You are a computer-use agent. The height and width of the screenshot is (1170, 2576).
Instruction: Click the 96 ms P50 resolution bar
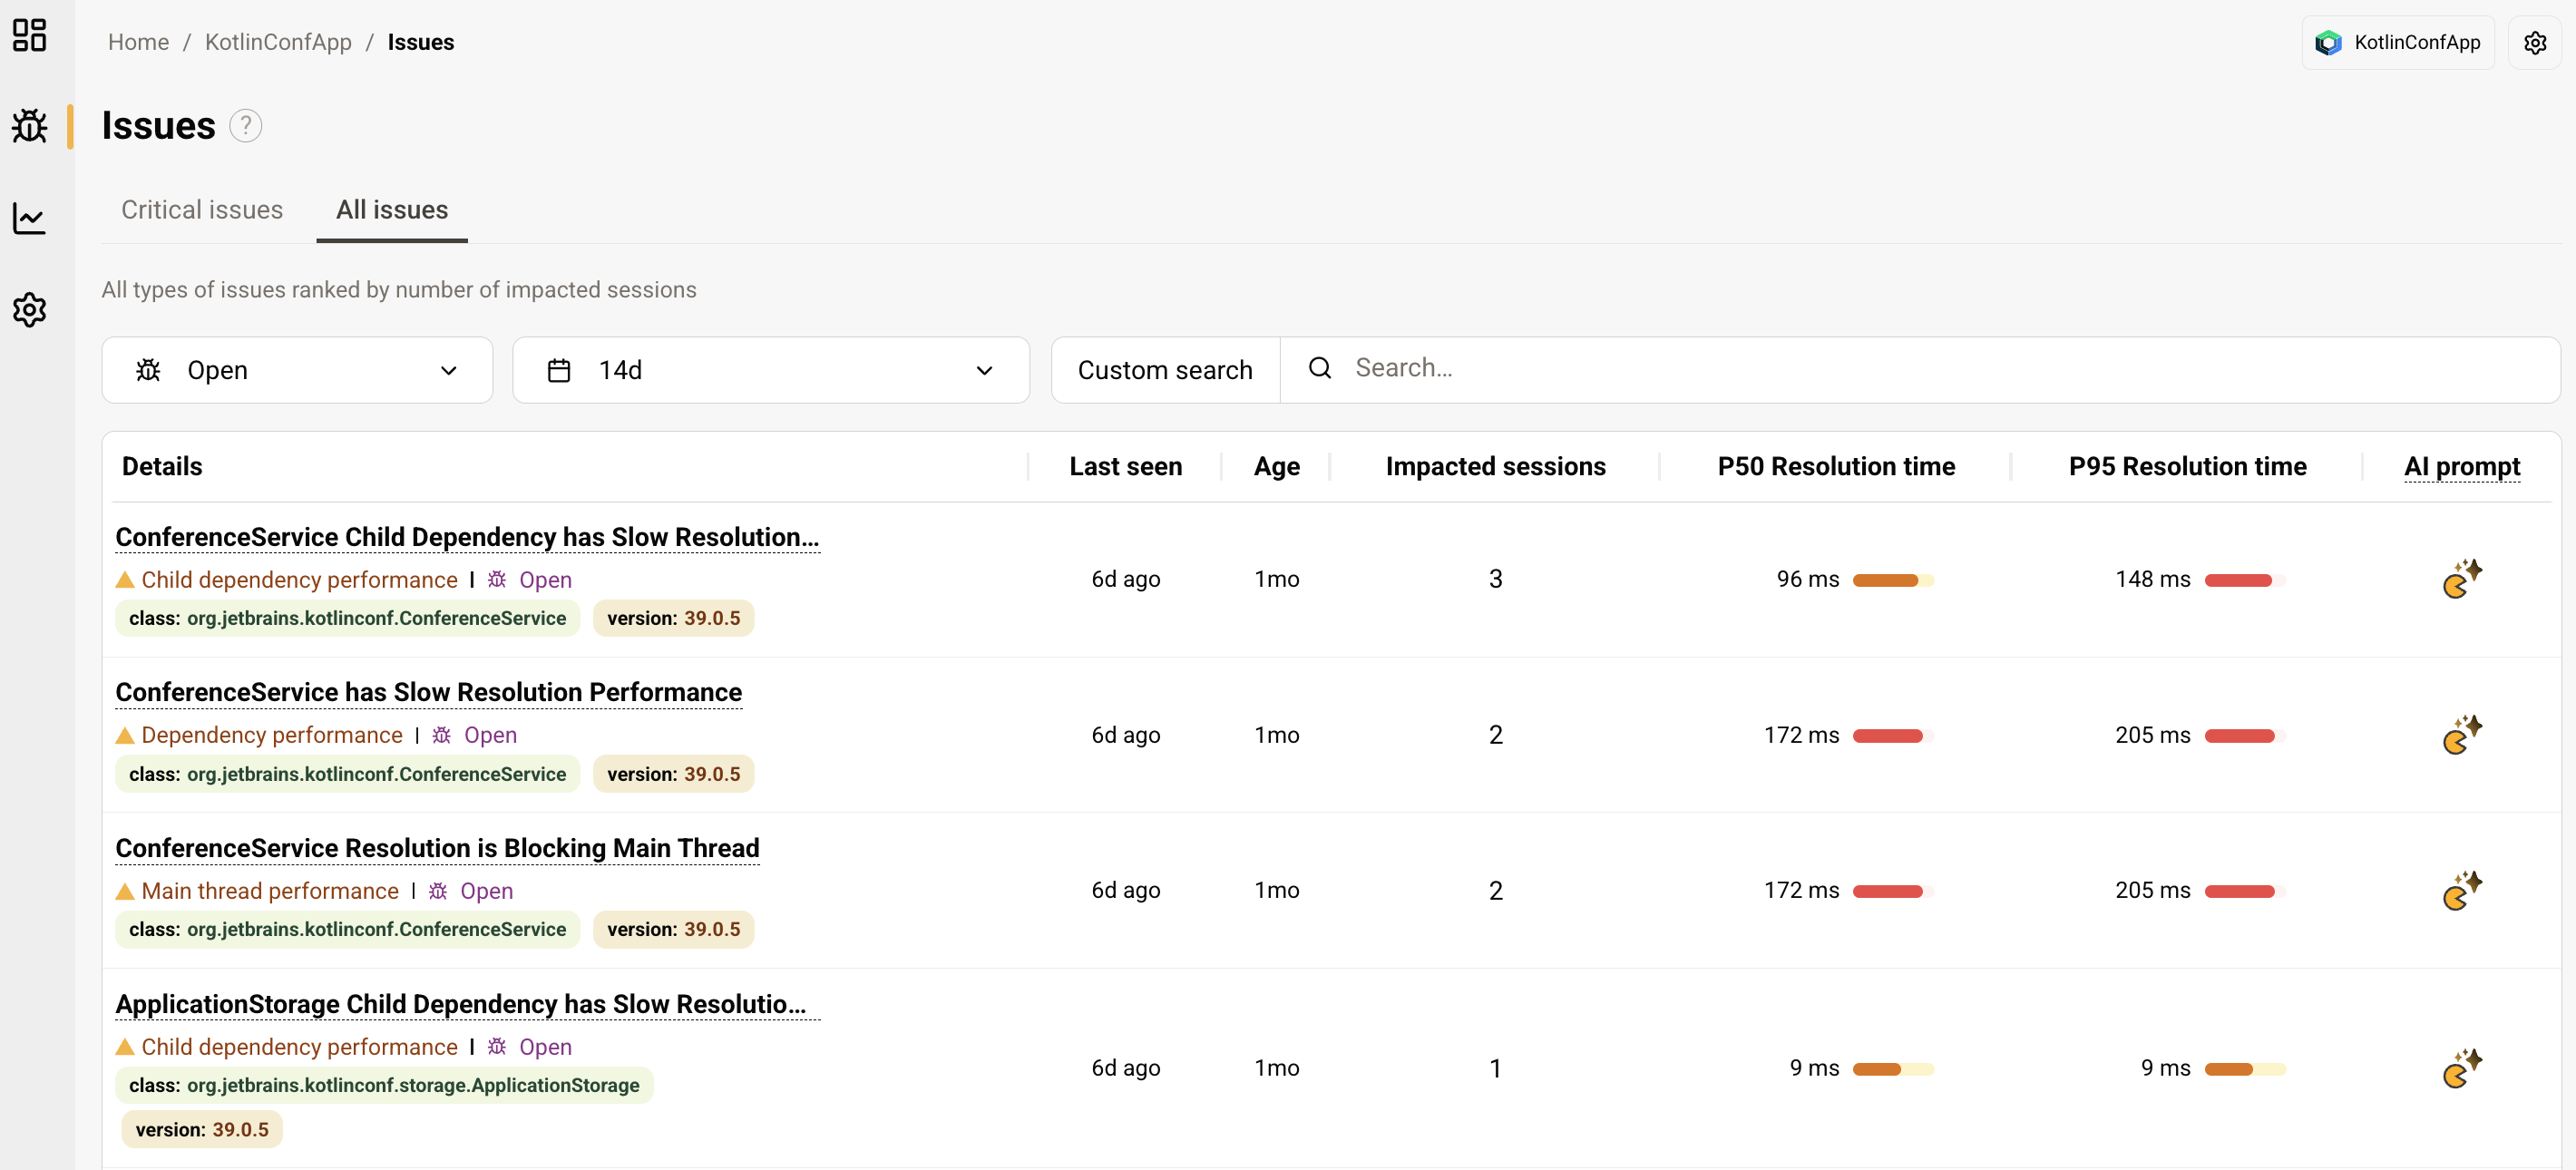[1892, 580]
